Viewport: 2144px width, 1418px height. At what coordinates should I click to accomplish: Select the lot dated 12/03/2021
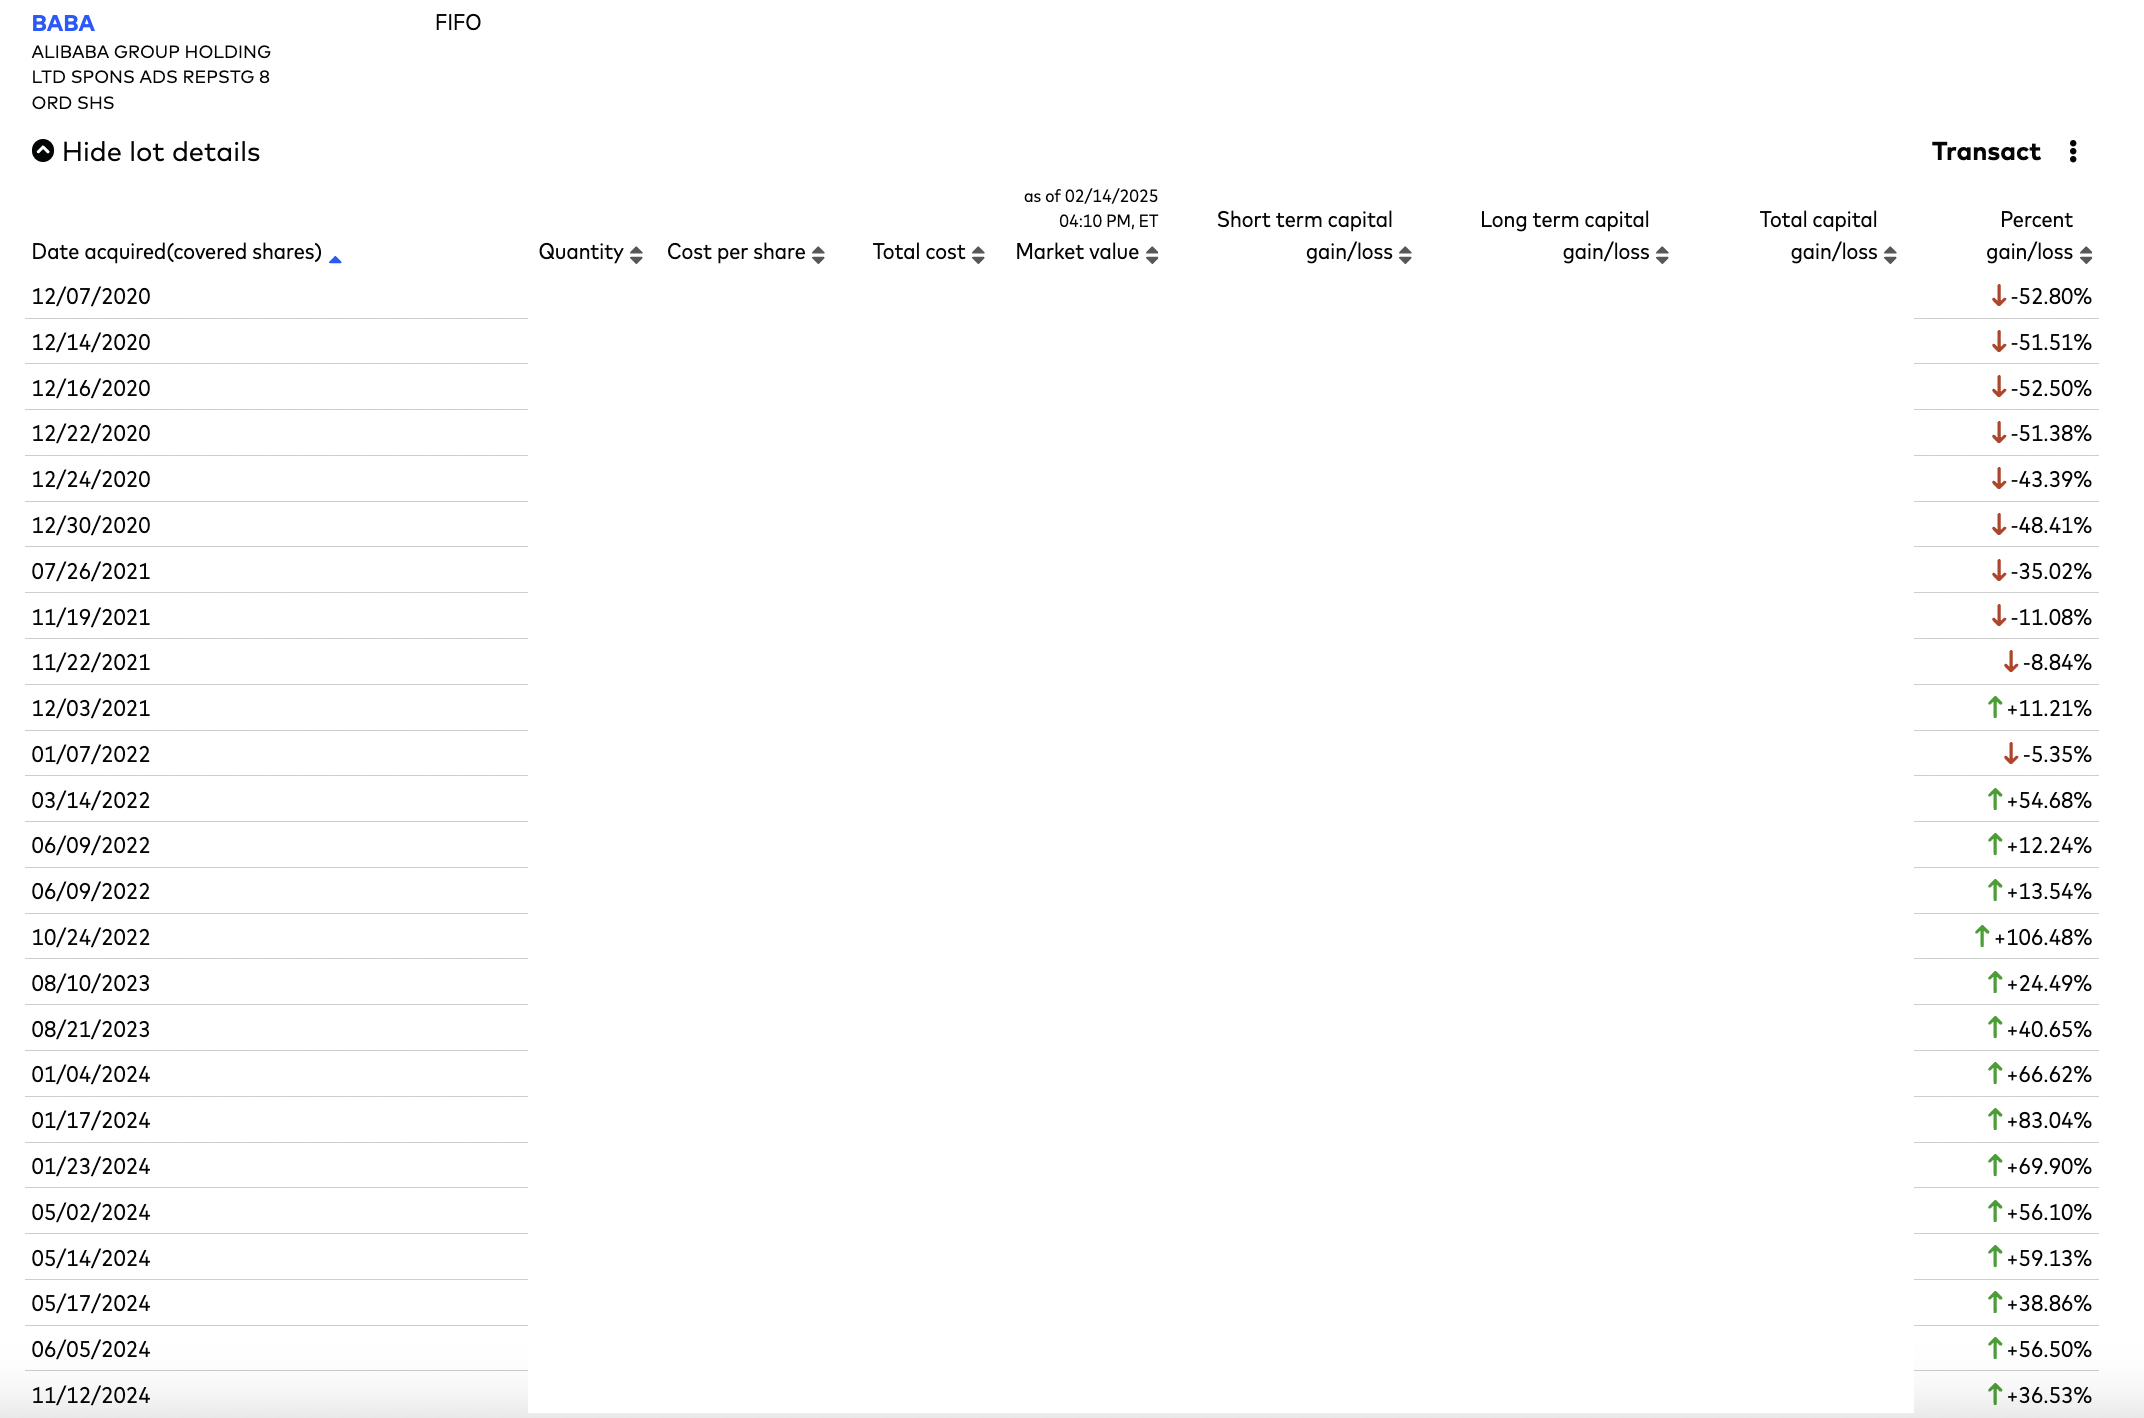(x=91, y=709)
